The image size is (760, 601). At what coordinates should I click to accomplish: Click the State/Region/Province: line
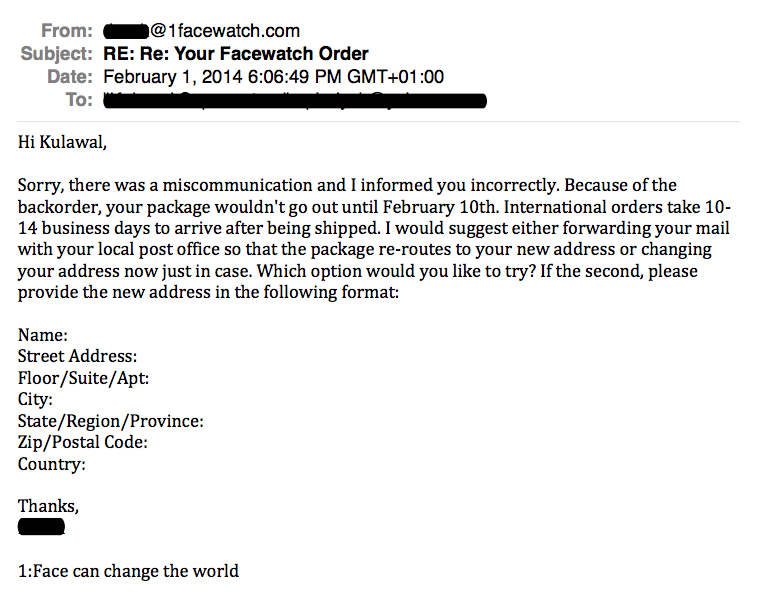pos(111,421)
